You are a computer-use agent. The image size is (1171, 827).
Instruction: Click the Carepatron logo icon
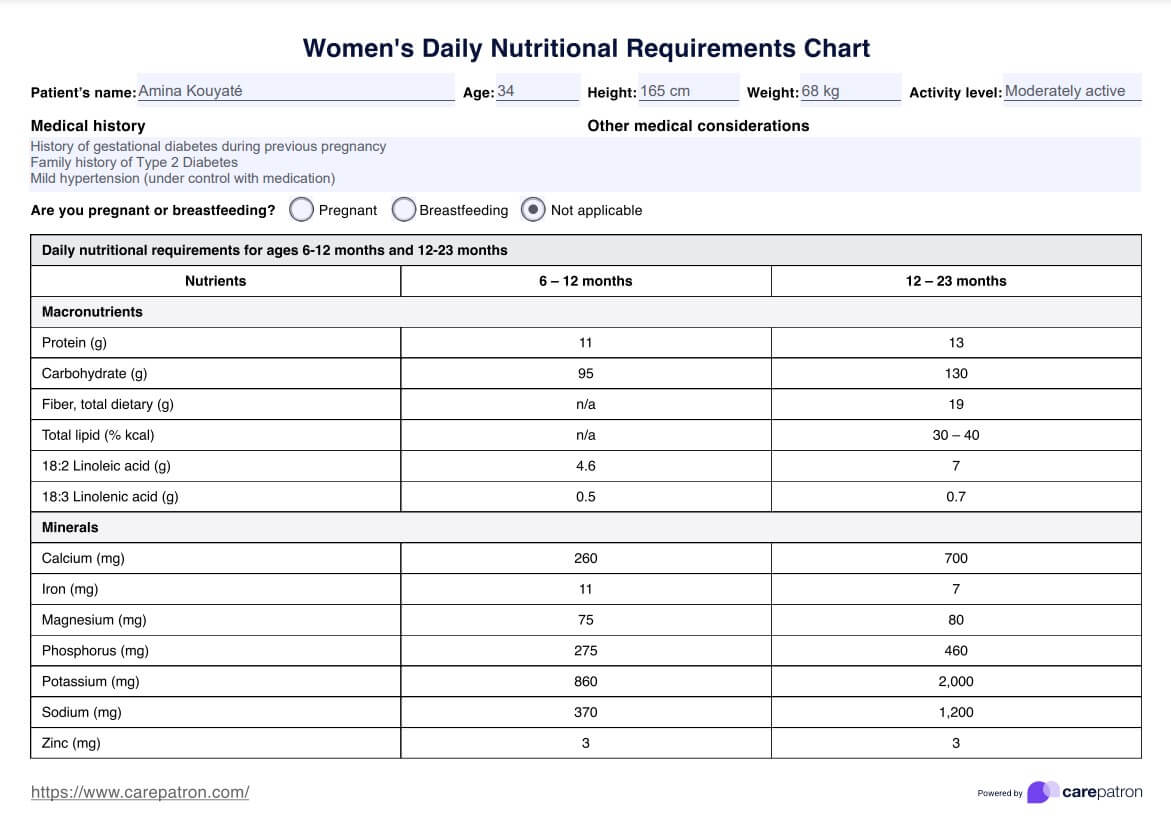[x=1042, y=792]
